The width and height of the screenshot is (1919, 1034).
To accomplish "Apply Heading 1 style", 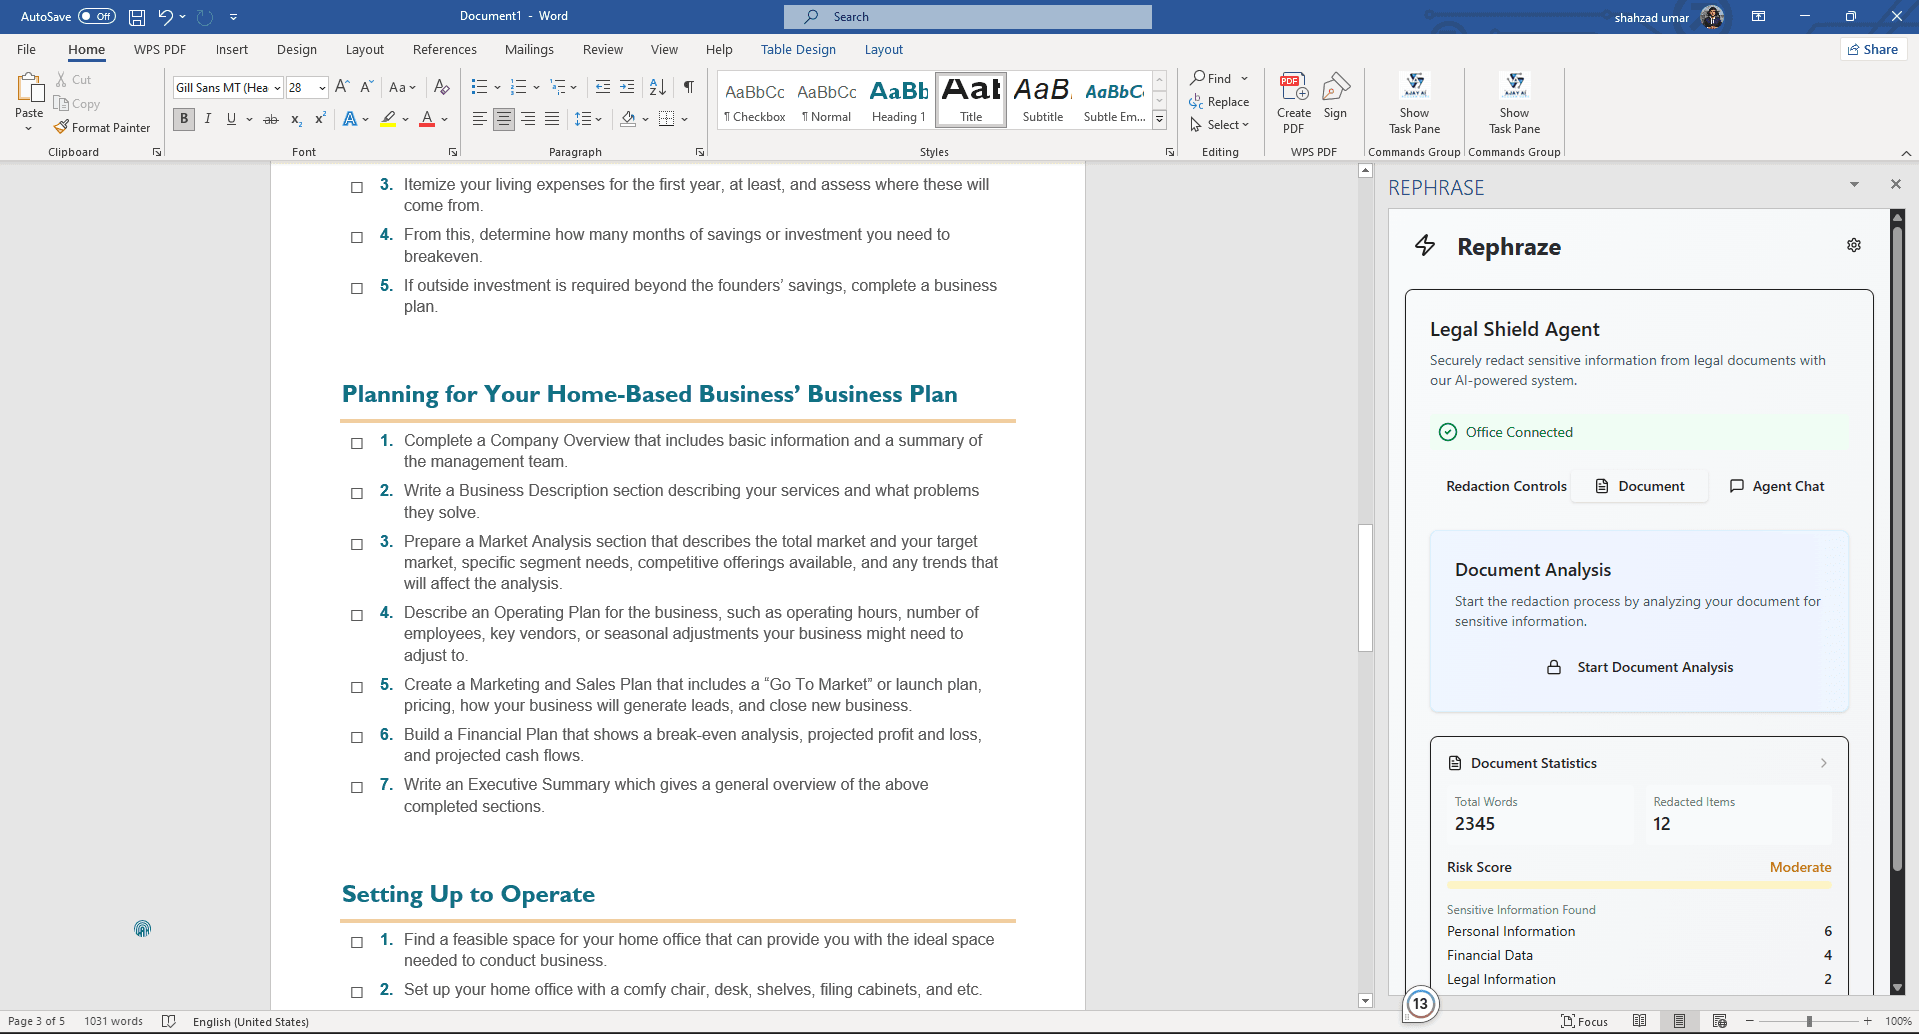I will (x=899, y=101).
